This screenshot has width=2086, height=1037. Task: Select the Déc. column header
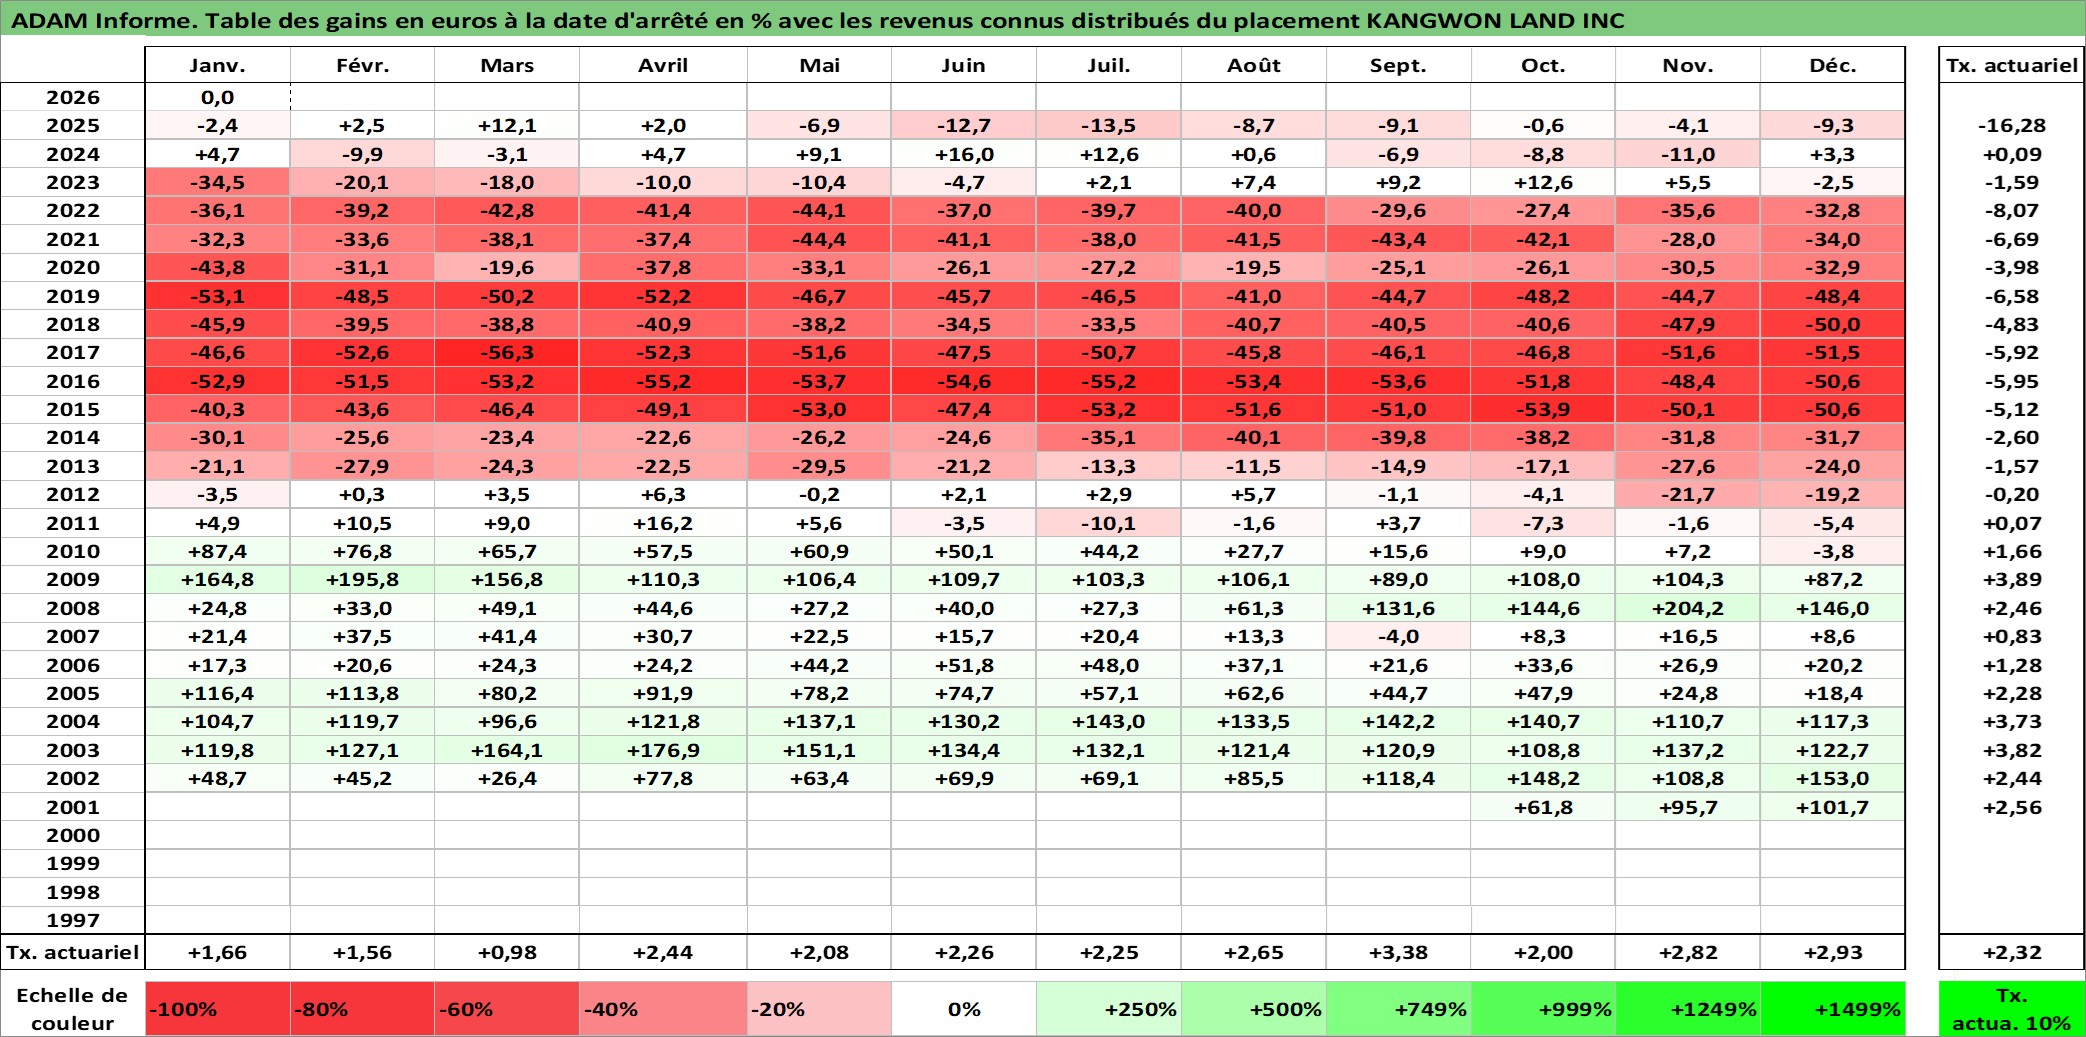[x=1833, y=65]
